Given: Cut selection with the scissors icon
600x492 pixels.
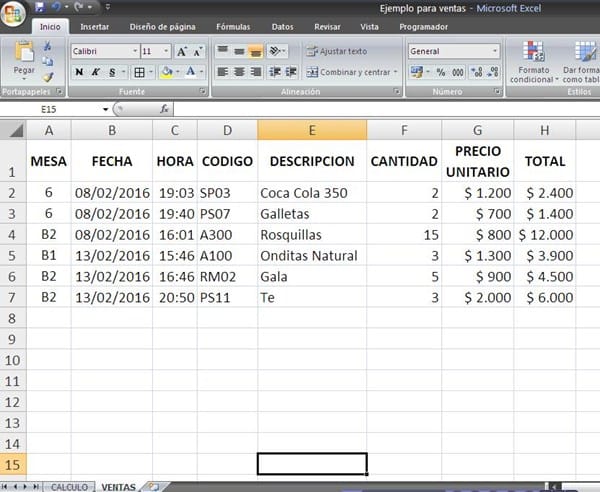Looking at the screenshot, I should coord(47,46).
